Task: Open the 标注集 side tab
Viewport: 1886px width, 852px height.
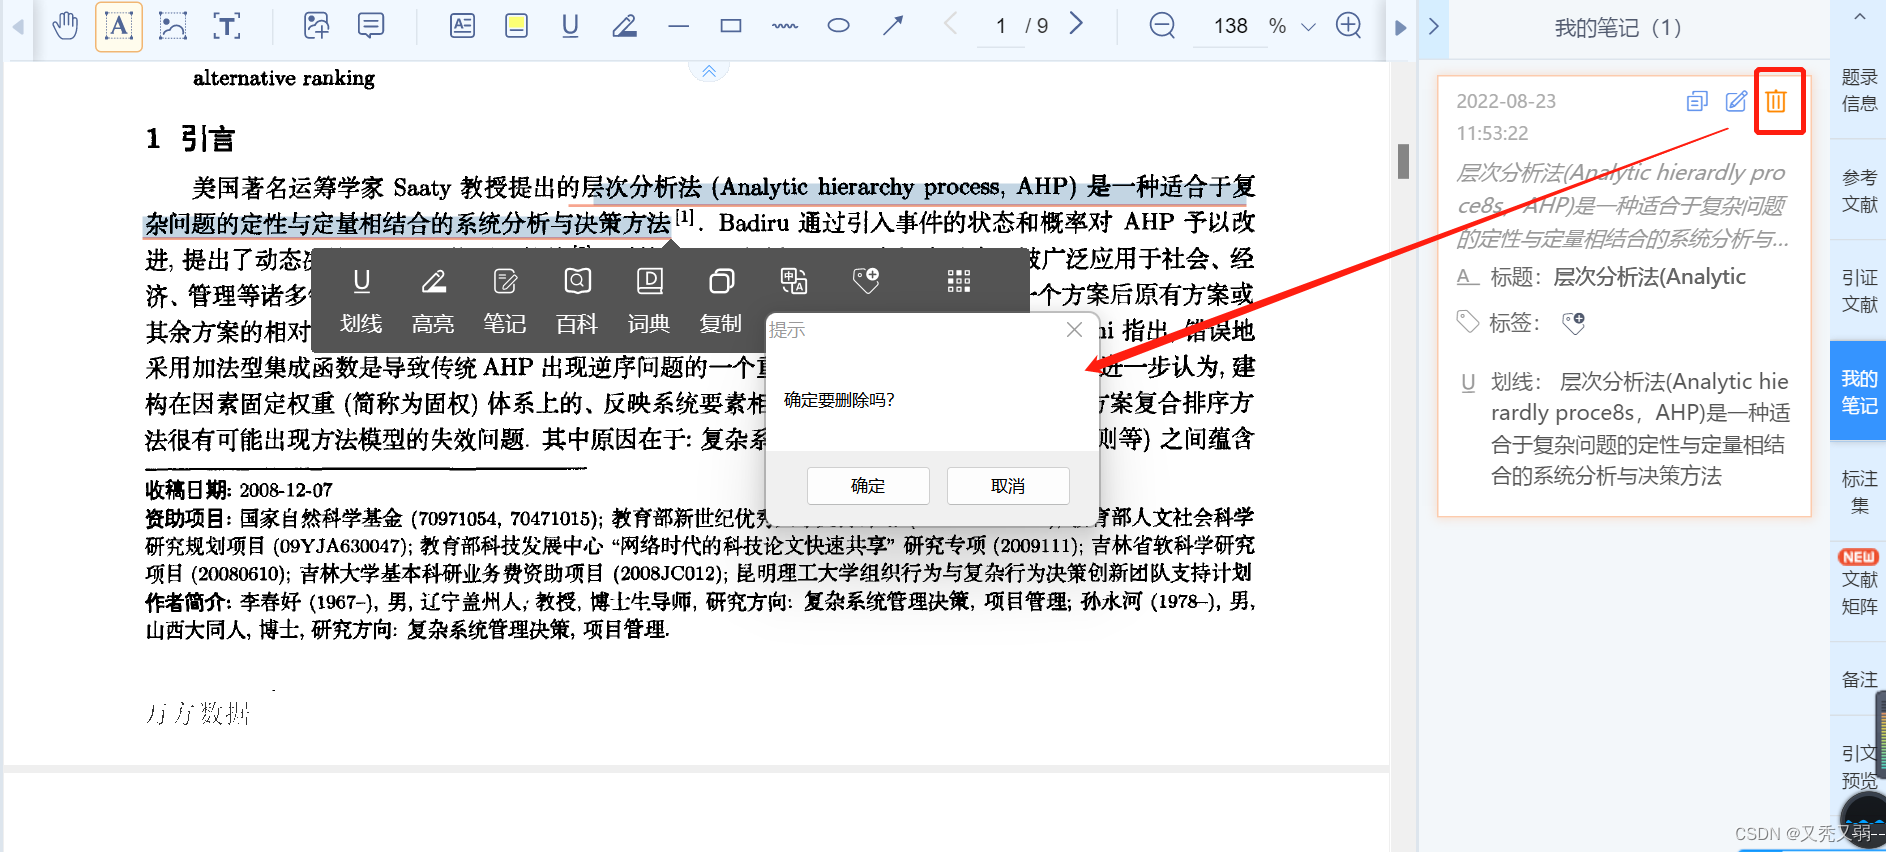Action: tap(1859, 492)
